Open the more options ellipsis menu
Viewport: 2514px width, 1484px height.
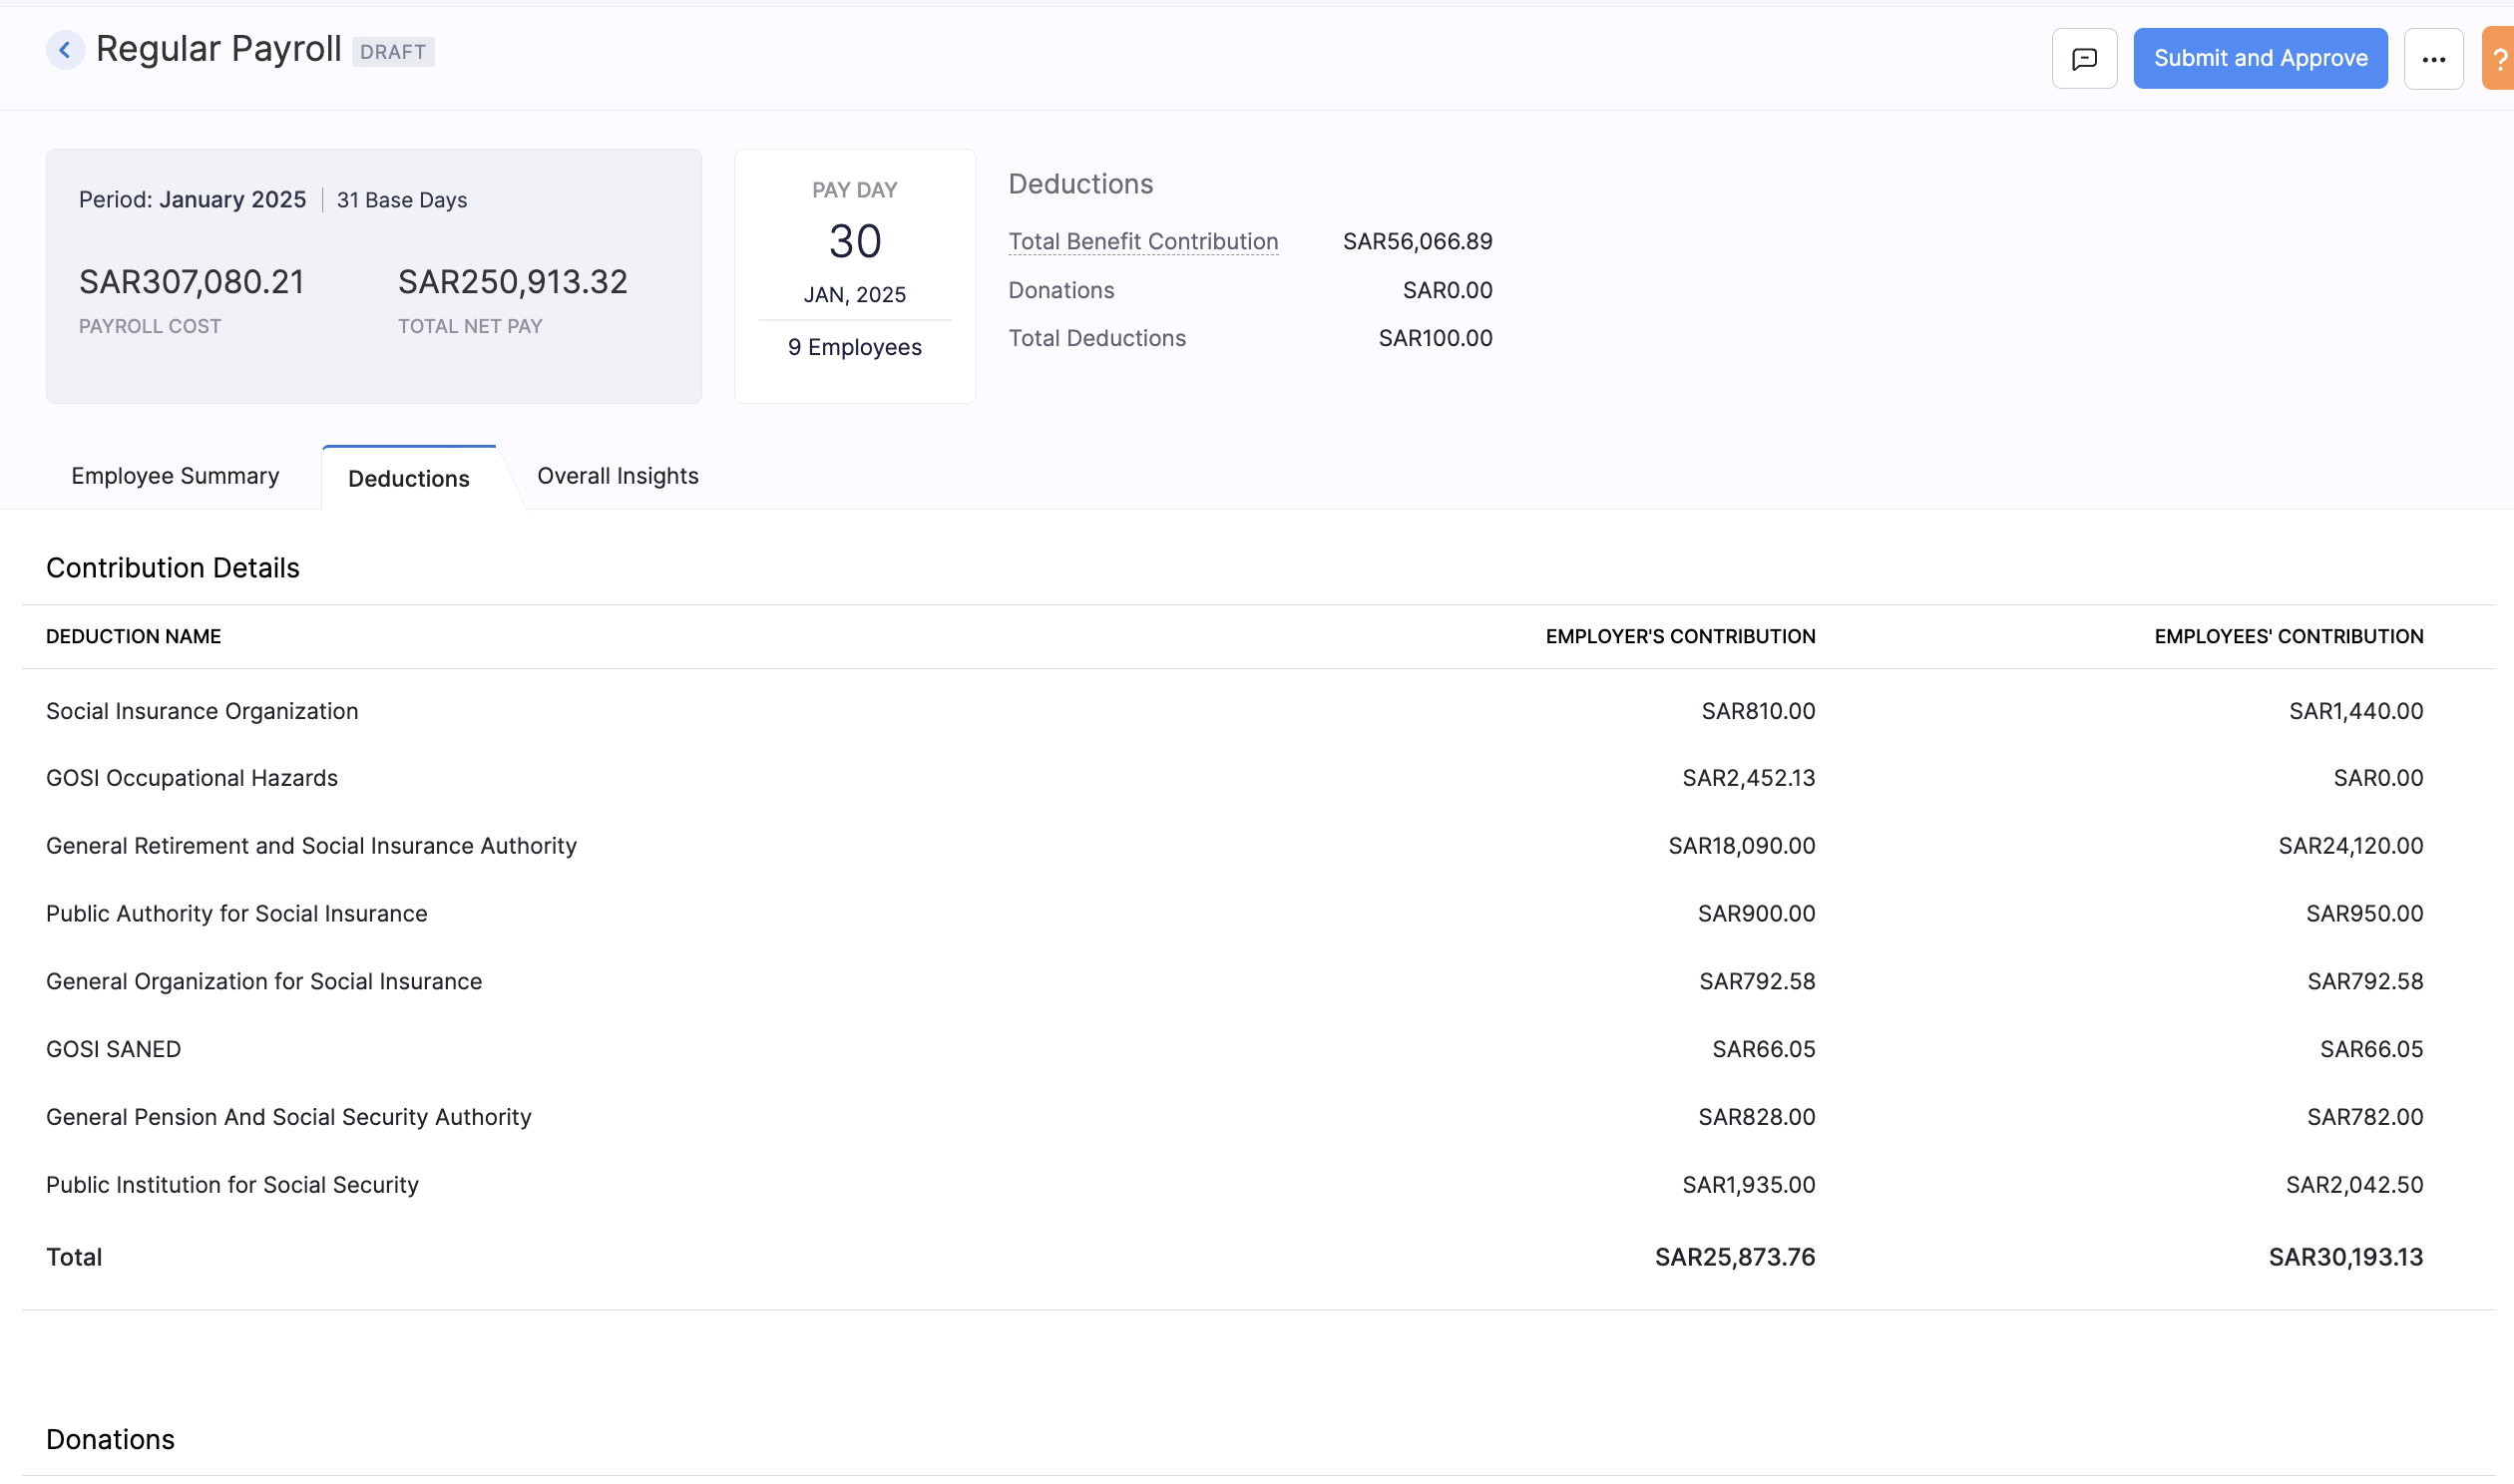[2434, 58]
